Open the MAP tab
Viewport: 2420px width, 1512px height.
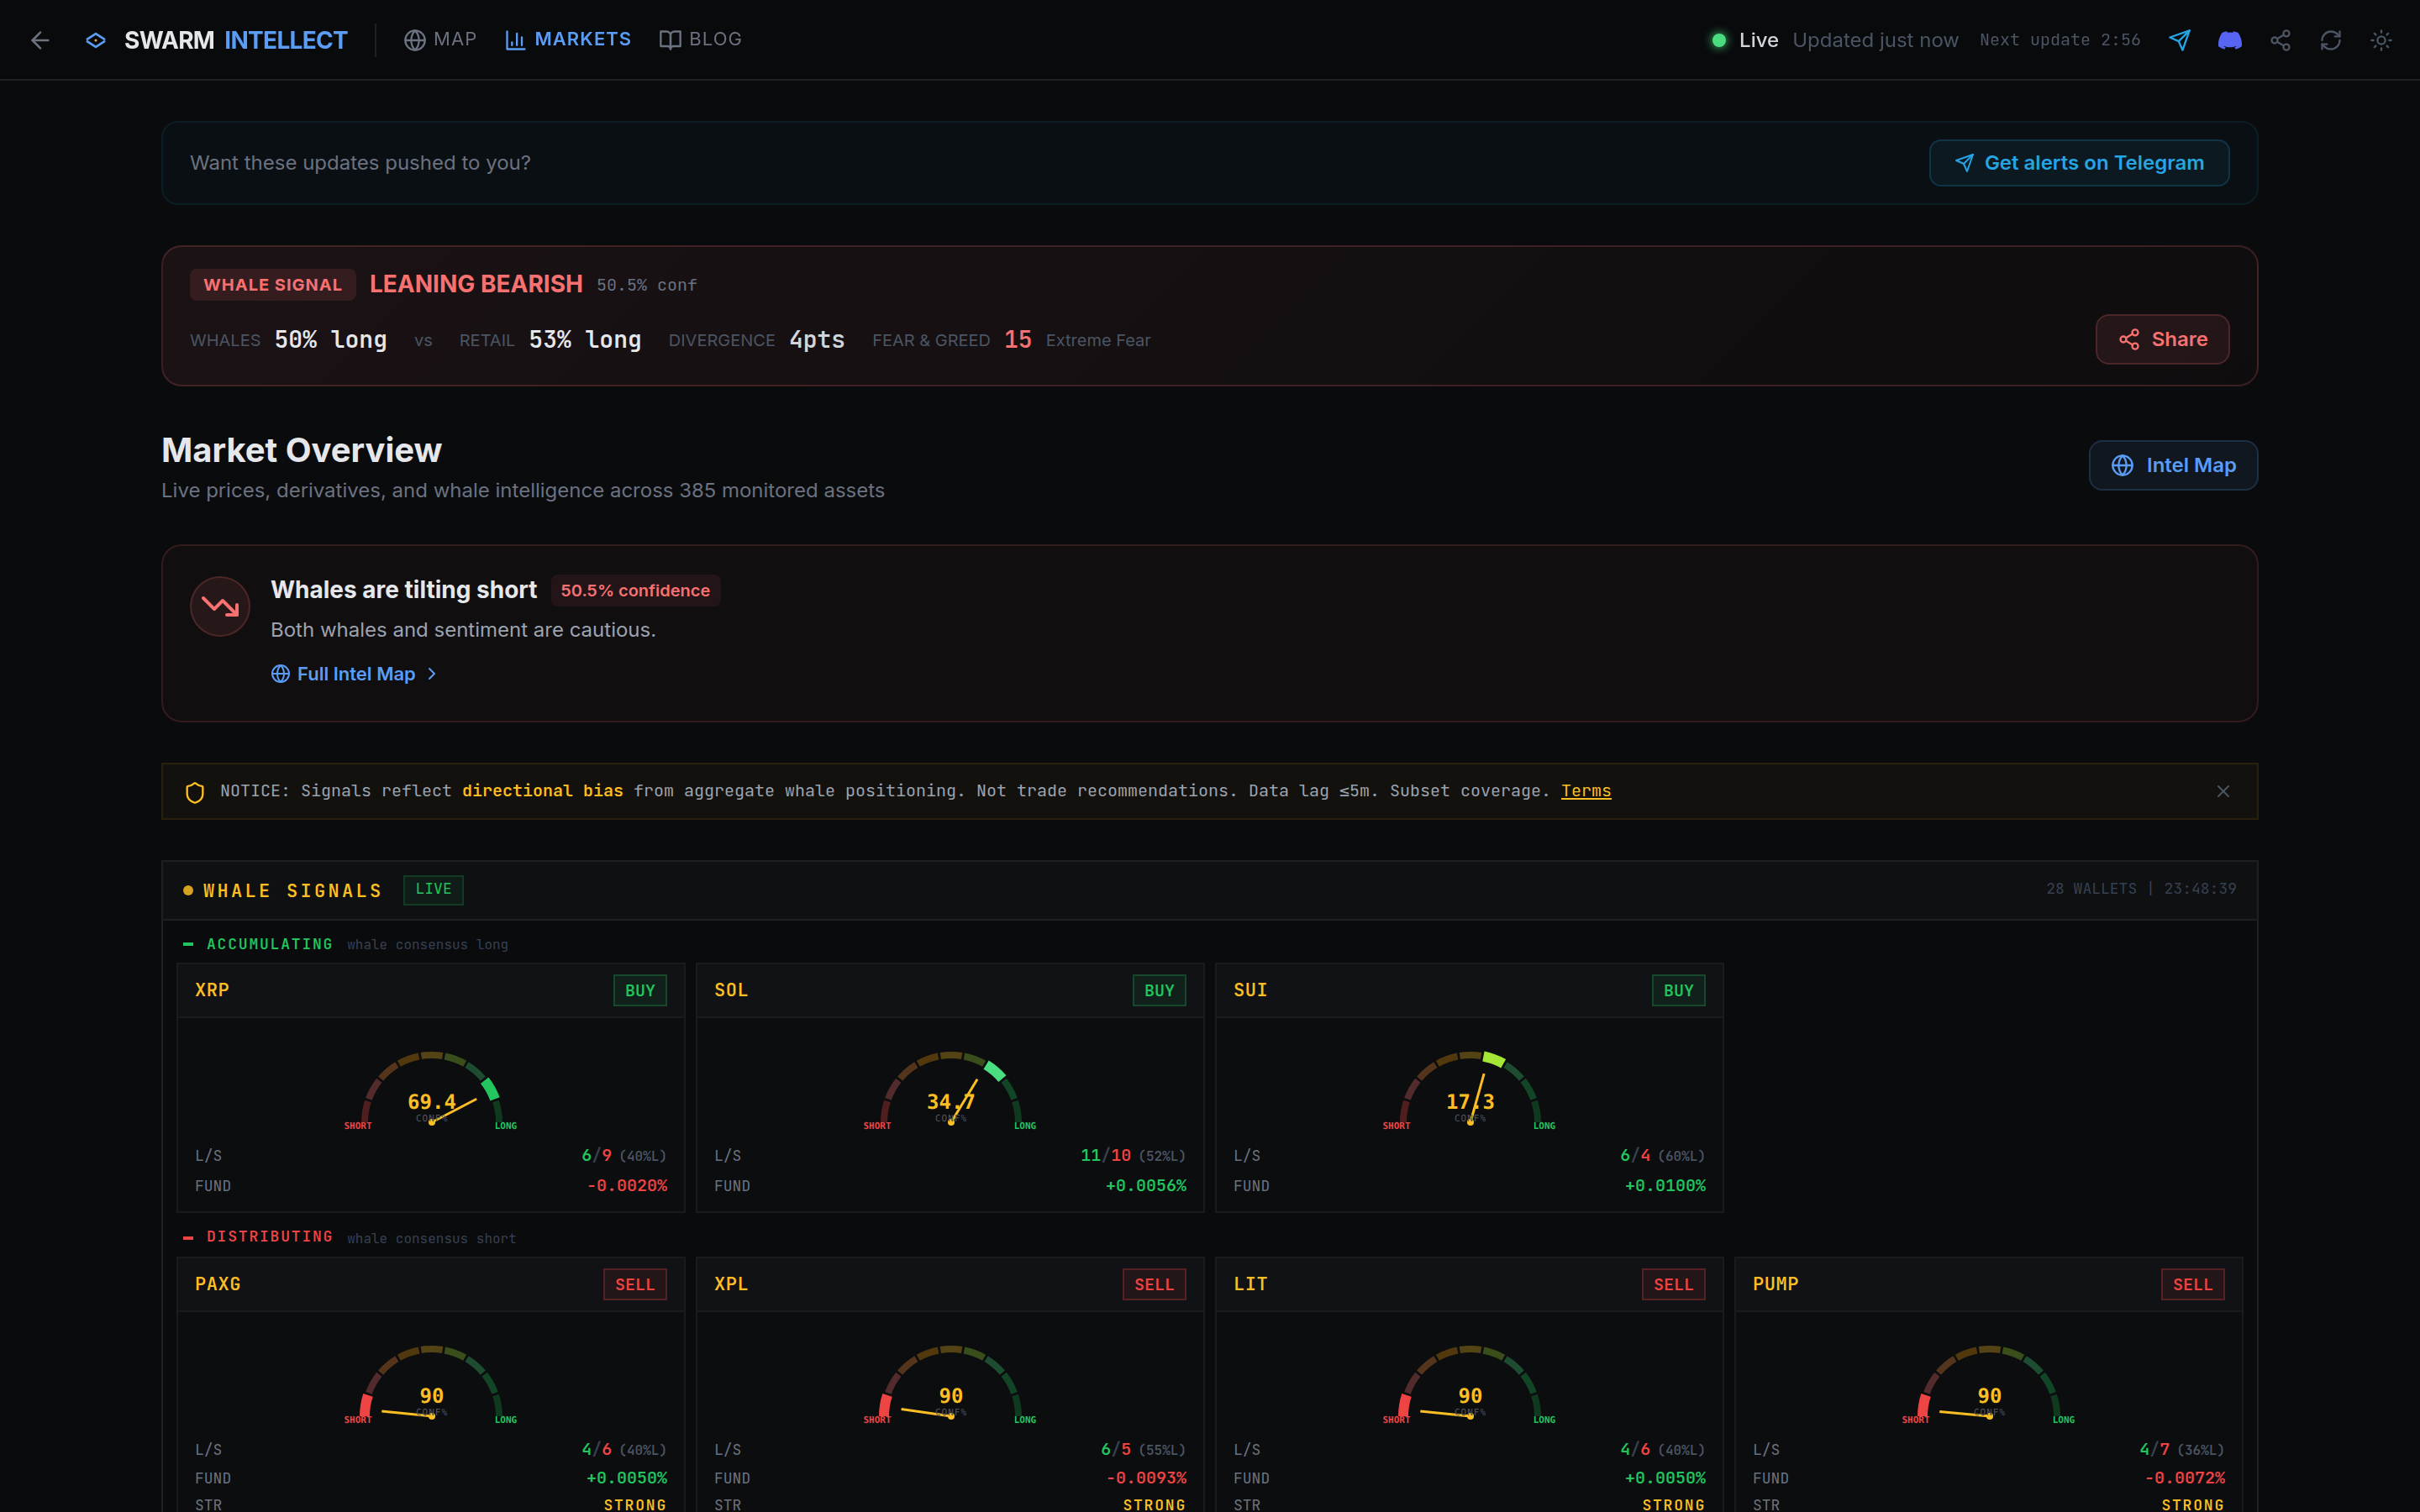click(440, 39)
